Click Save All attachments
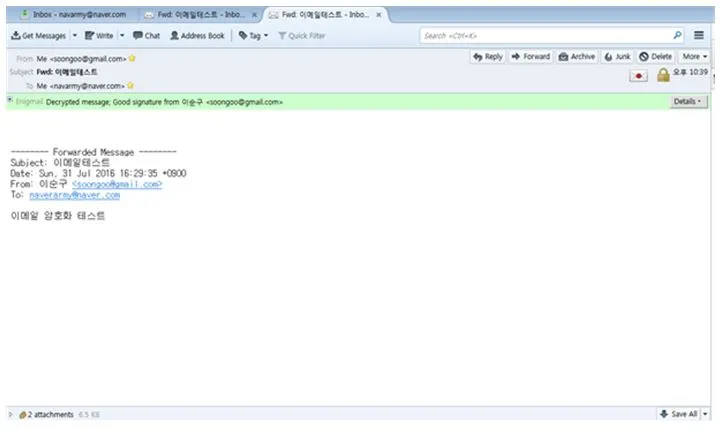The height and width of the screenshot is (430, 720). 679,414
